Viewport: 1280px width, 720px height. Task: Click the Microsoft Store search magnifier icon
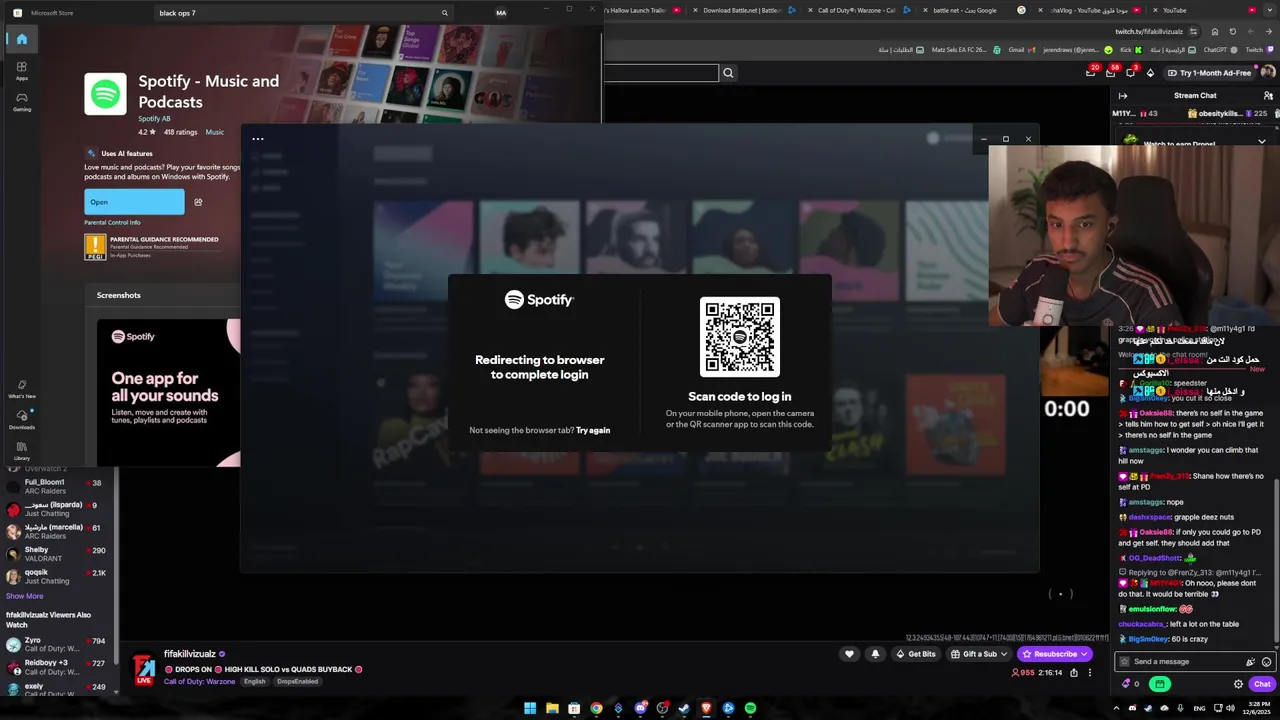[445, 13]
